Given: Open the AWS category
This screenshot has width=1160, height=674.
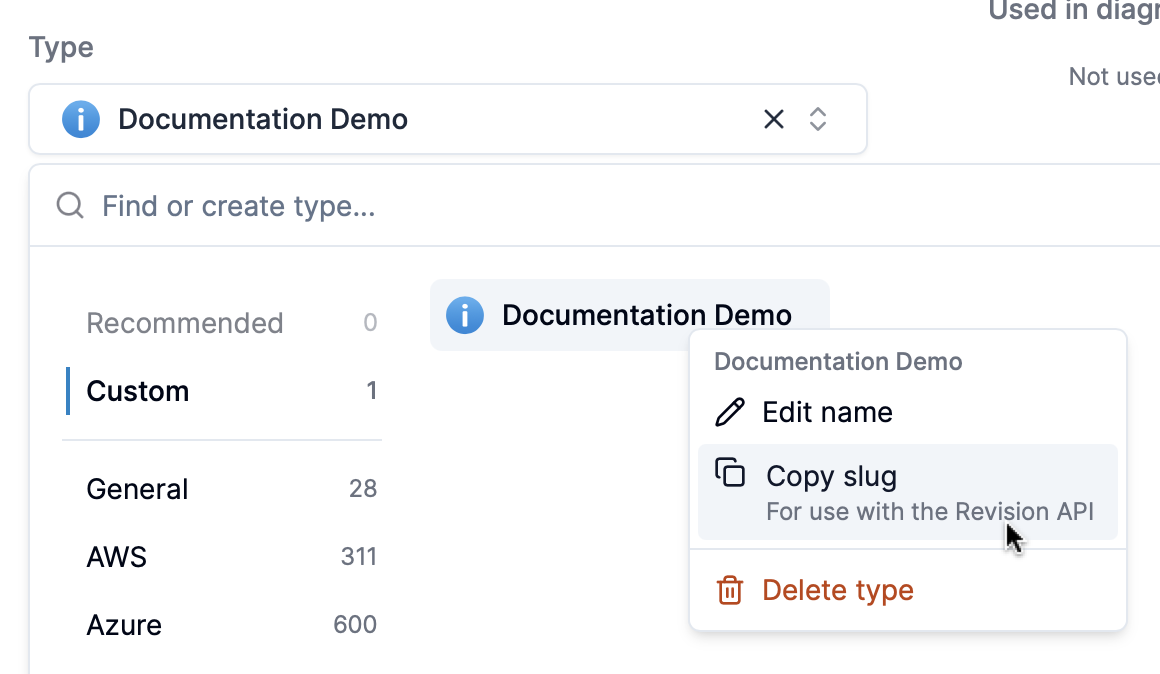Looking at the screenshot, I should pyautogui.click(x=116, y=557).
